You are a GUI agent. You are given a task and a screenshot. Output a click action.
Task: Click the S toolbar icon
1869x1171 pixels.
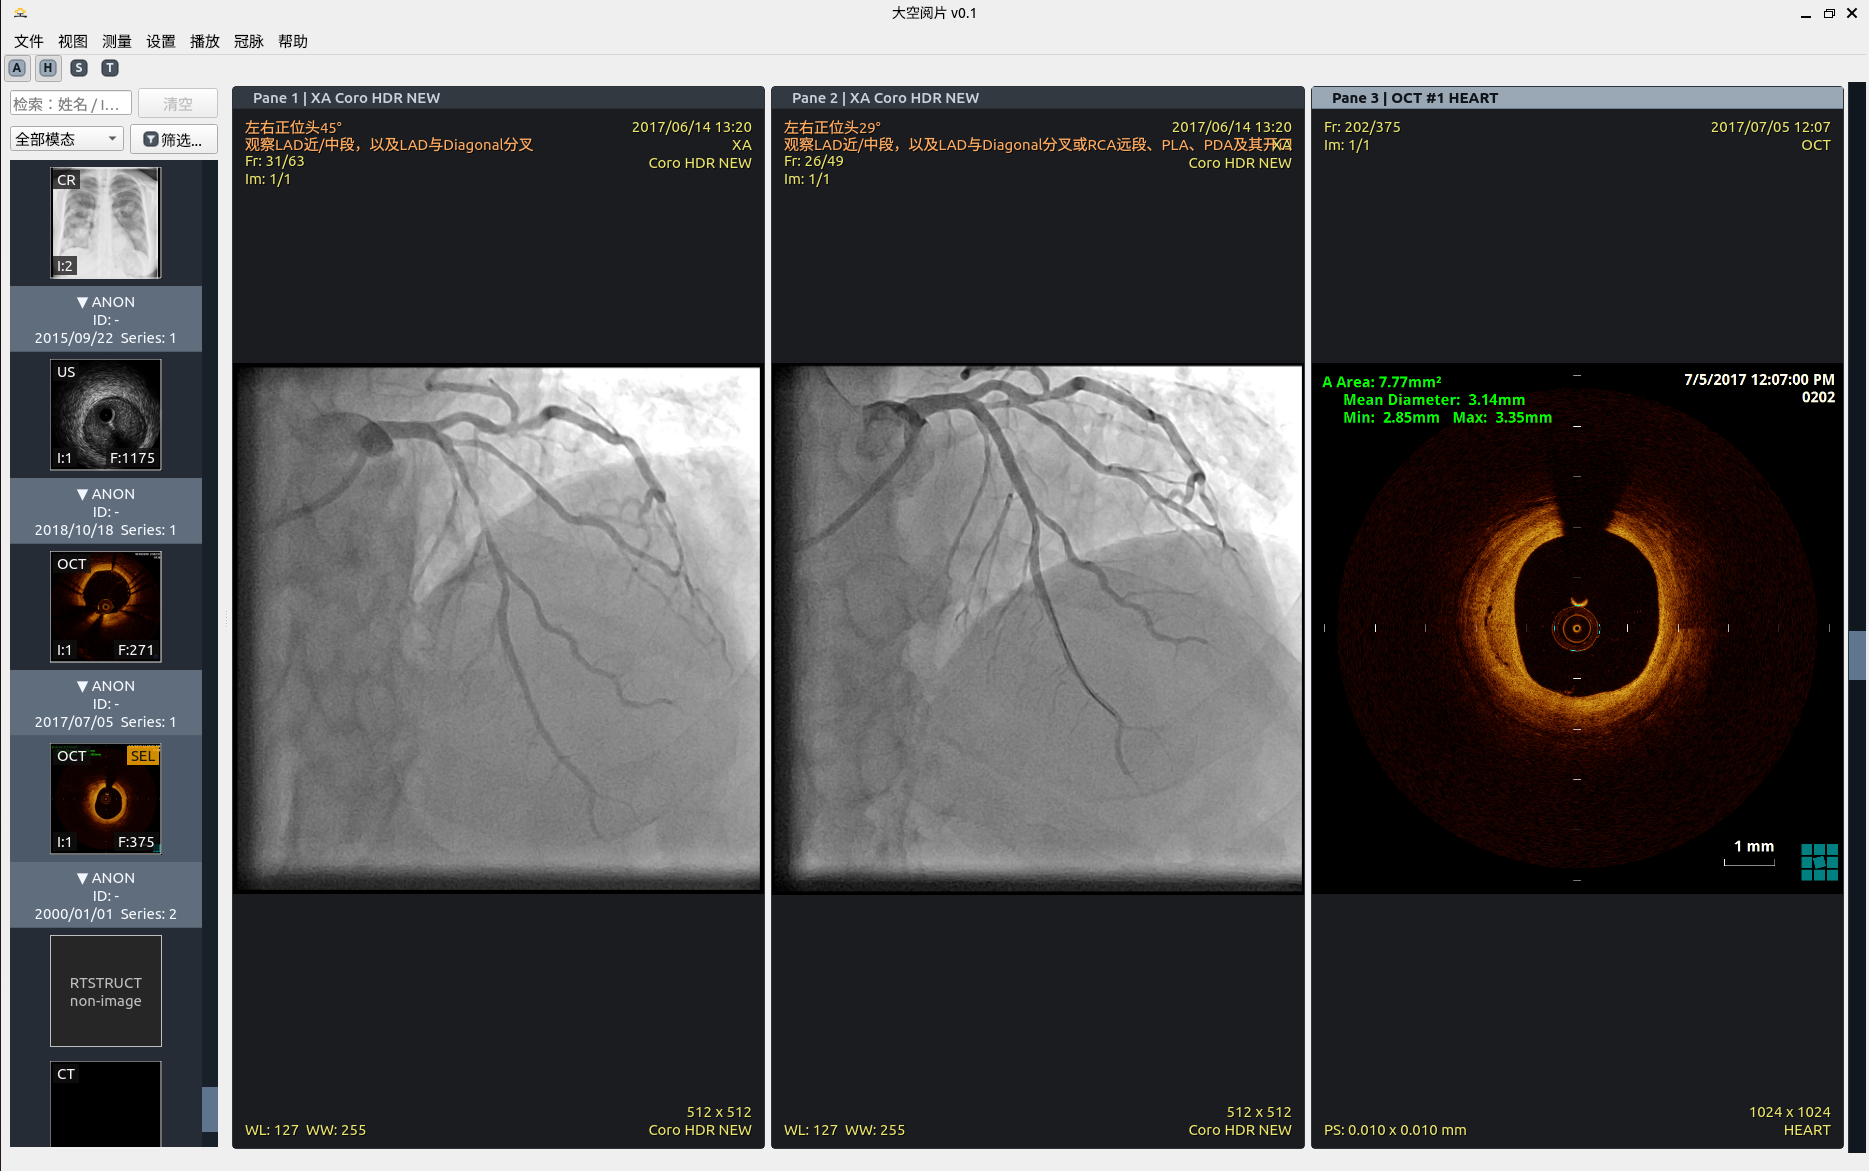tap(79, 68)
